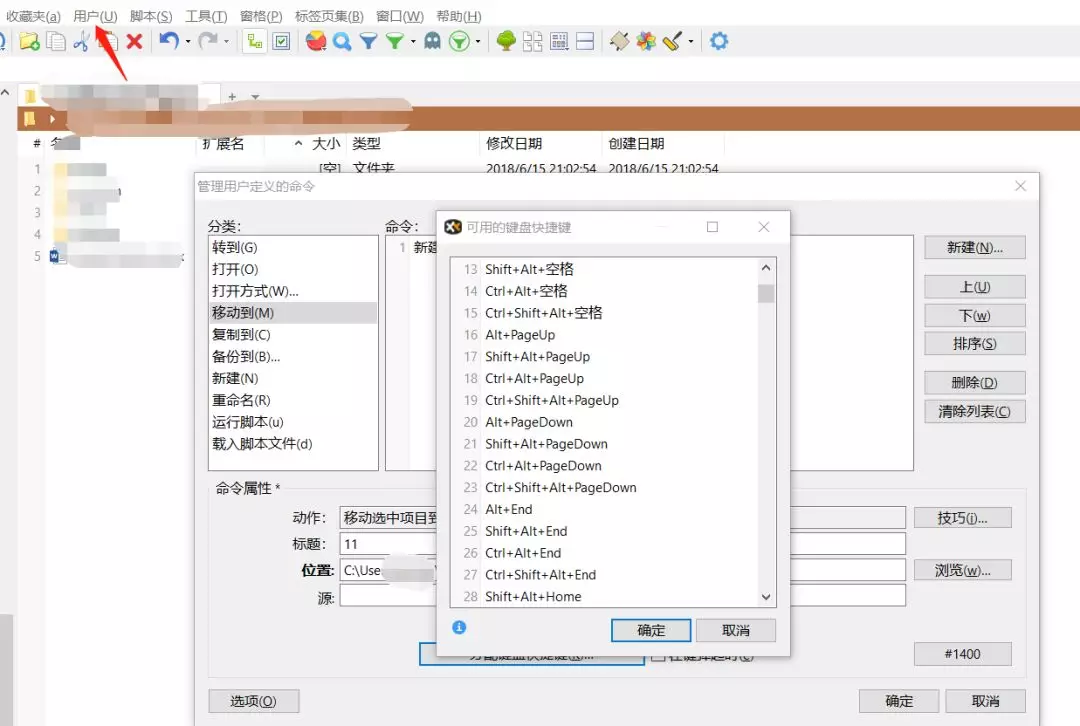Click the shortcut list scrollbar thumb
Image resolution: width=1080 pixels, height=726 pixels.
click(766, 293)
